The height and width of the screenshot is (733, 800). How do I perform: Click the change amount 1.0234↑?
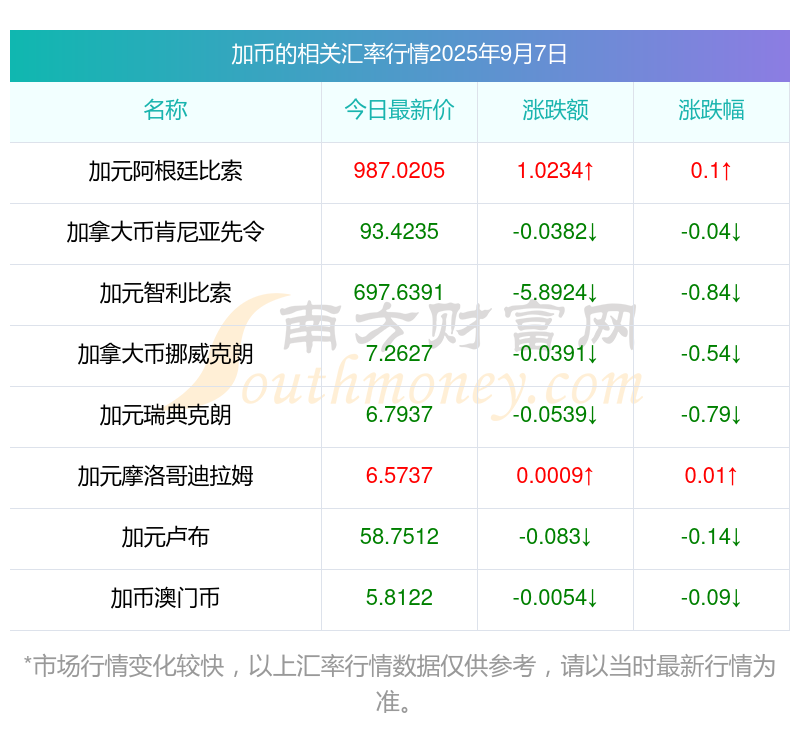click(555, 171)
